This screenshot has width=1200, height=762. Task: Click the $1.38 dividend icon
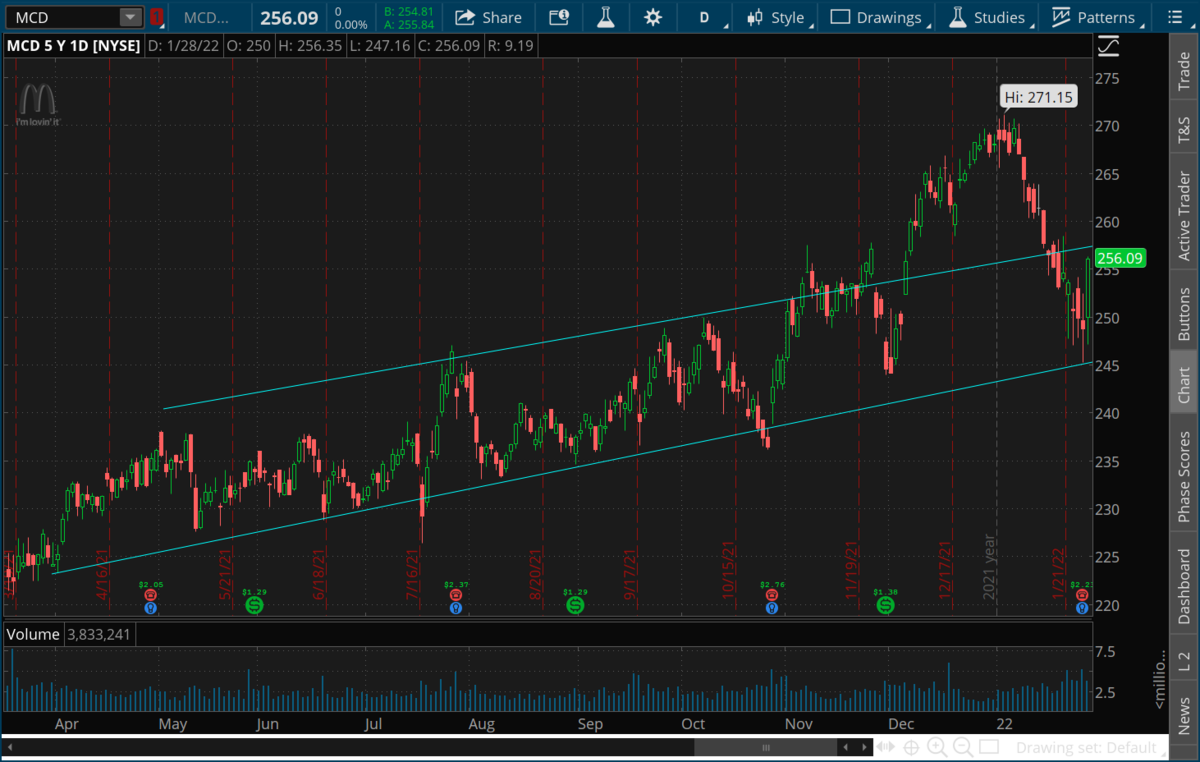885,605
